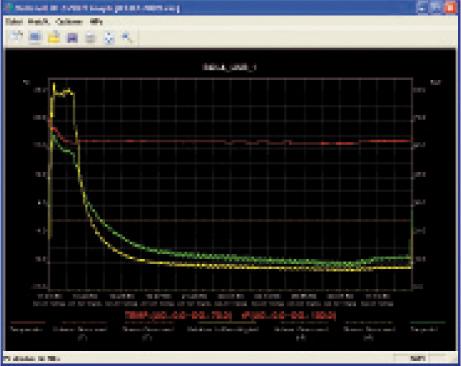Click the right-side panel in the status bar
Screen dimensions: 461x366
pos(418,359)
